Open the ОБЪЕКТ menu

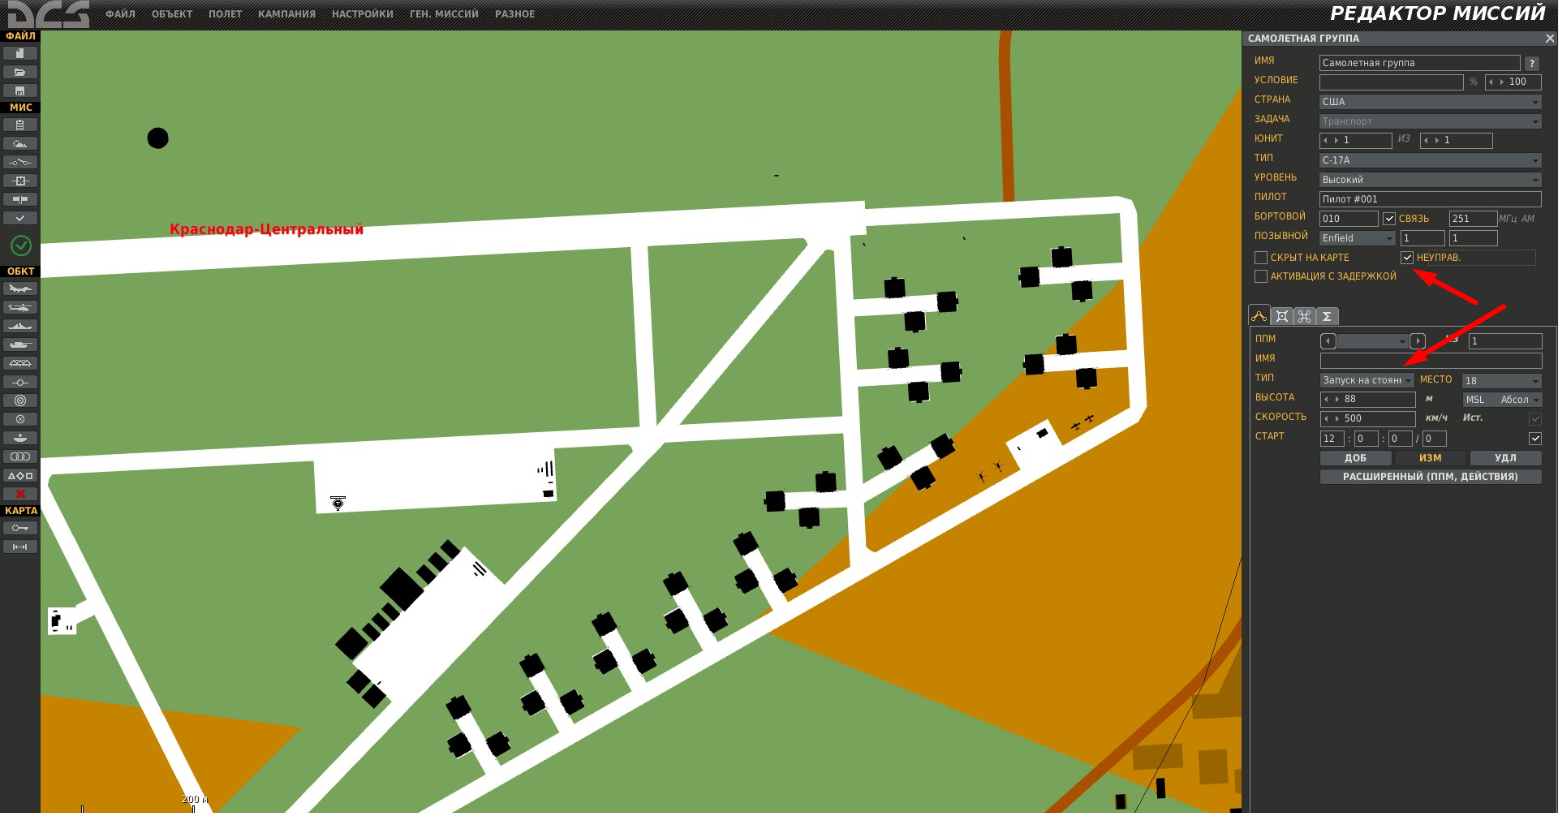172,15
